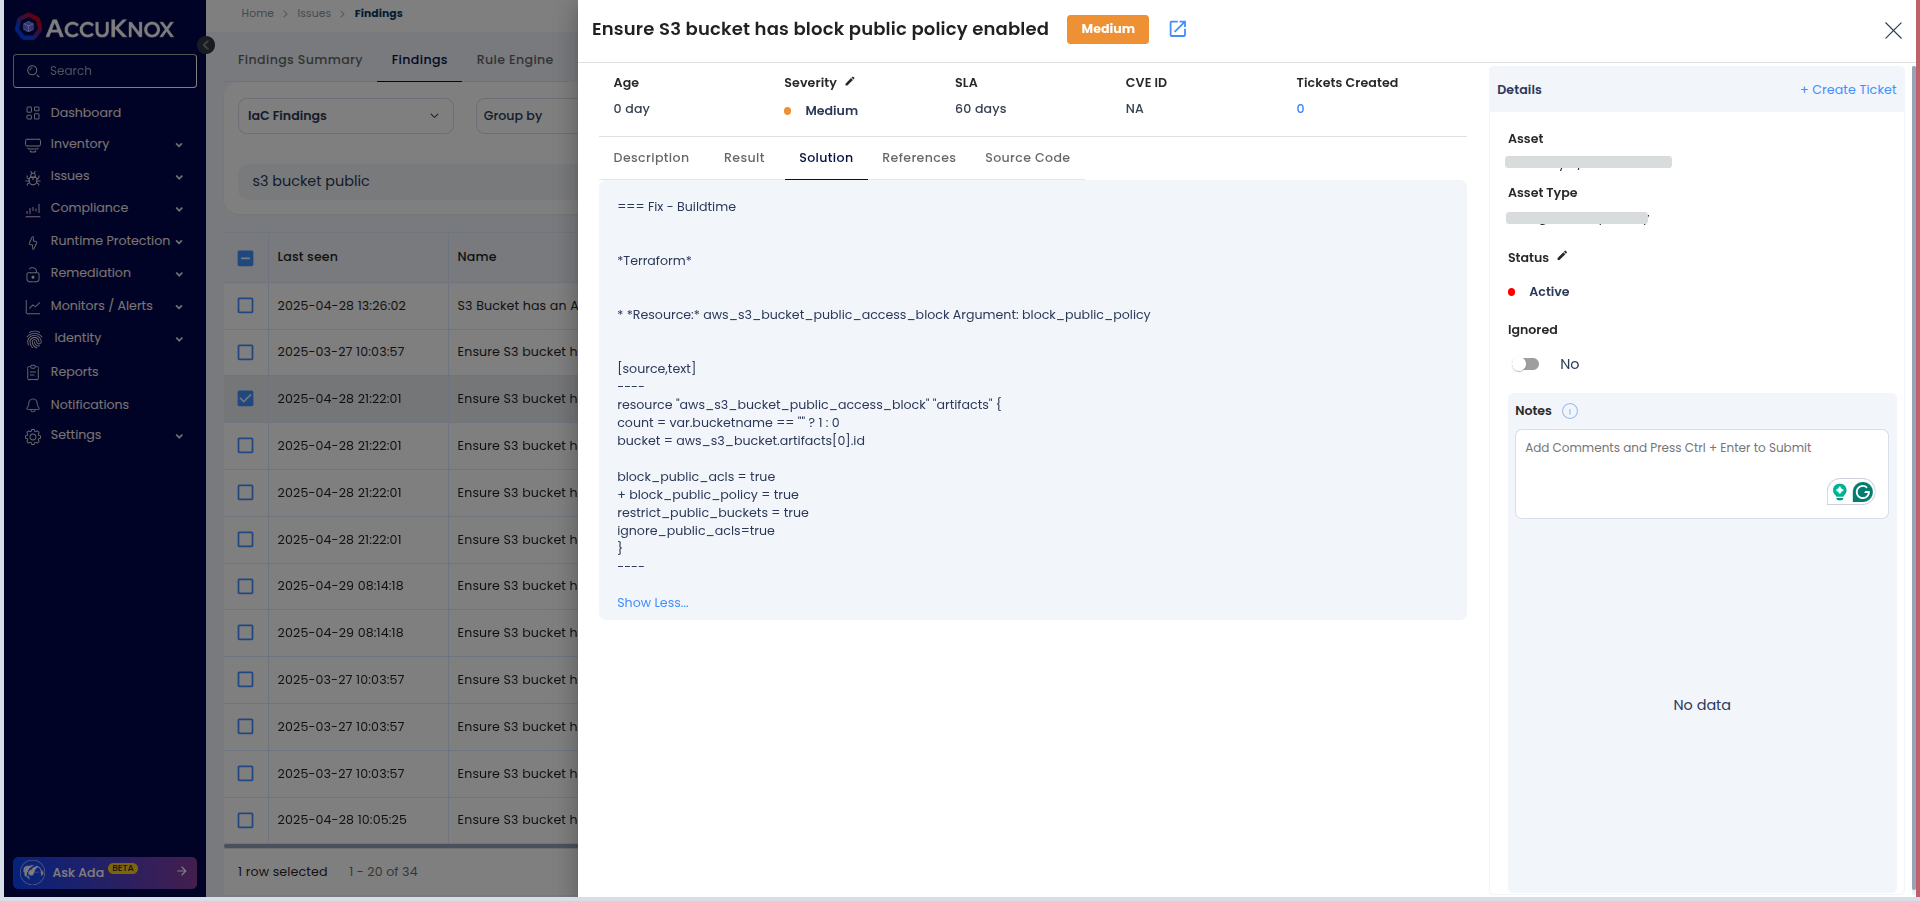Open Notifications bell item
The height and width of the screenshot is (901, 1920).
(77, 405)
